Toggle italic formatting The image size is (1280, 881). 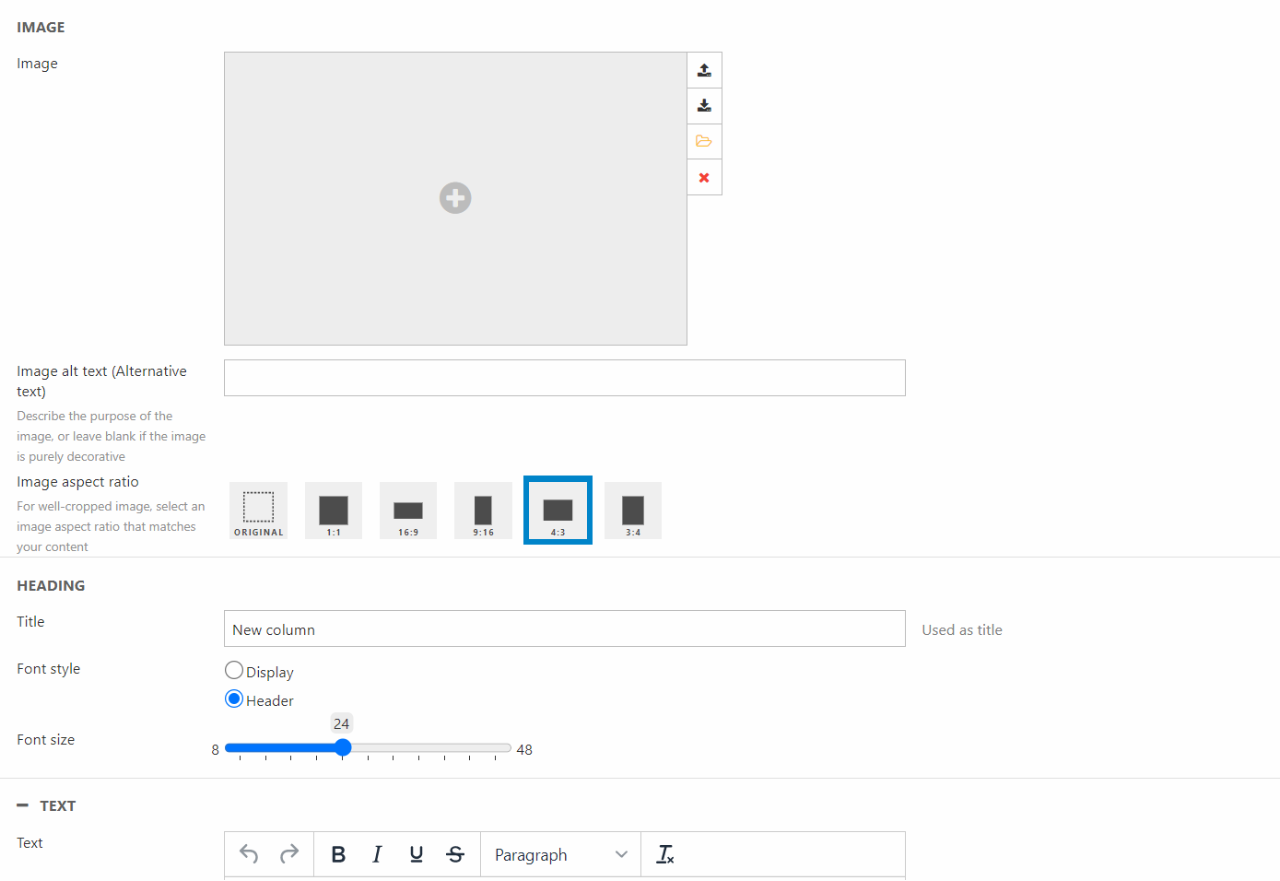[x=377, y=855]
